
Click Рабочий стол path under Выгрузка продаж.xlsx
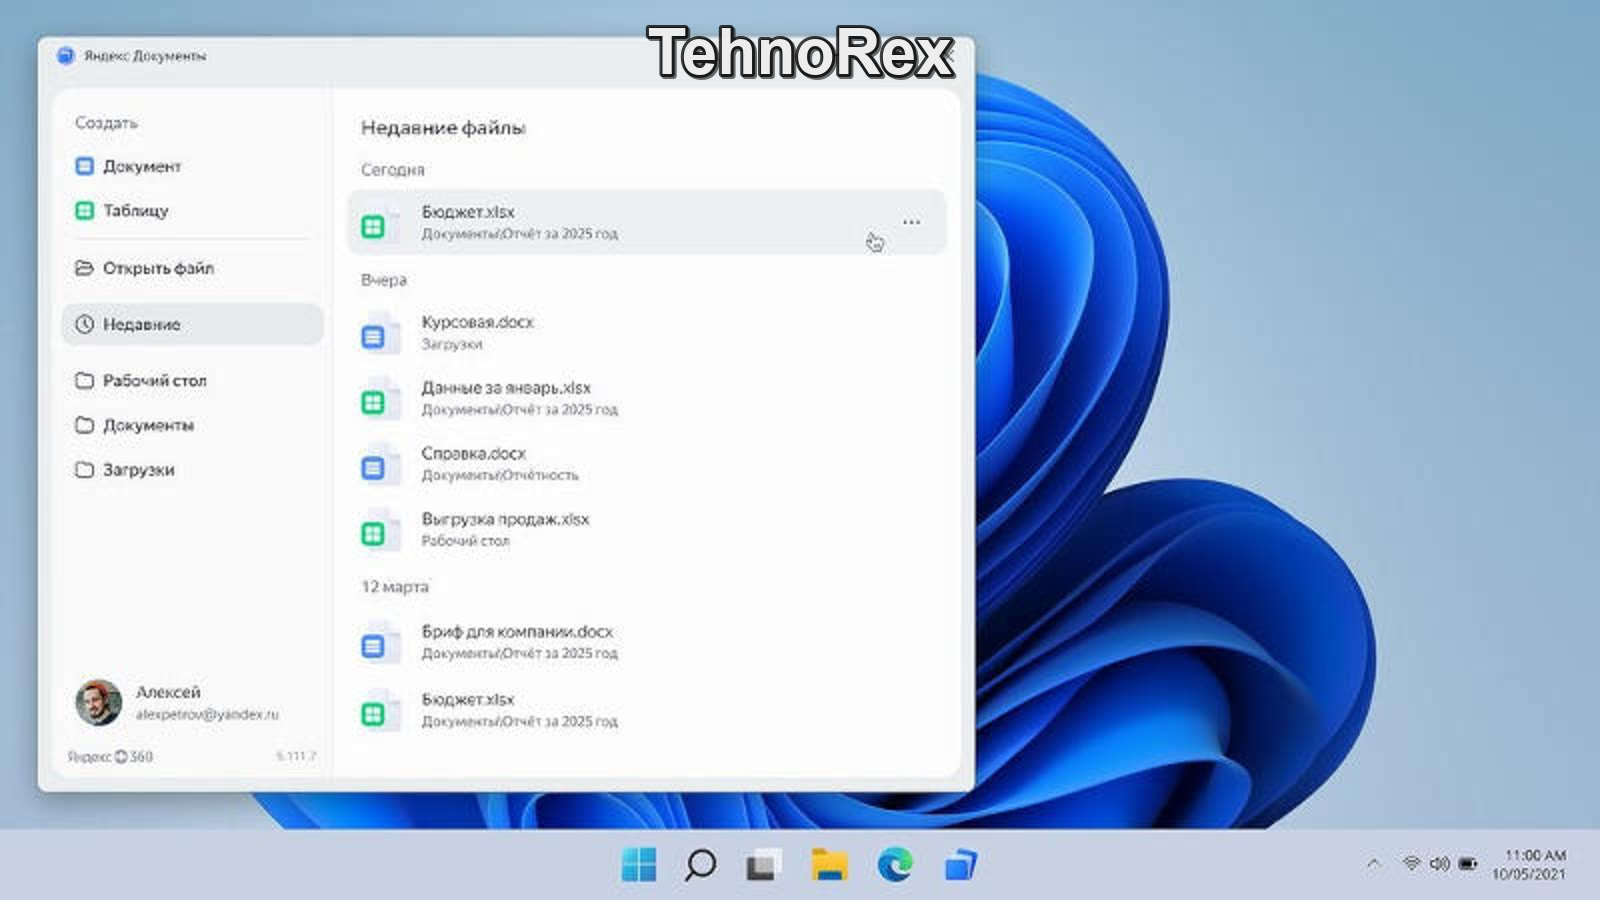(x=465, y=541)
